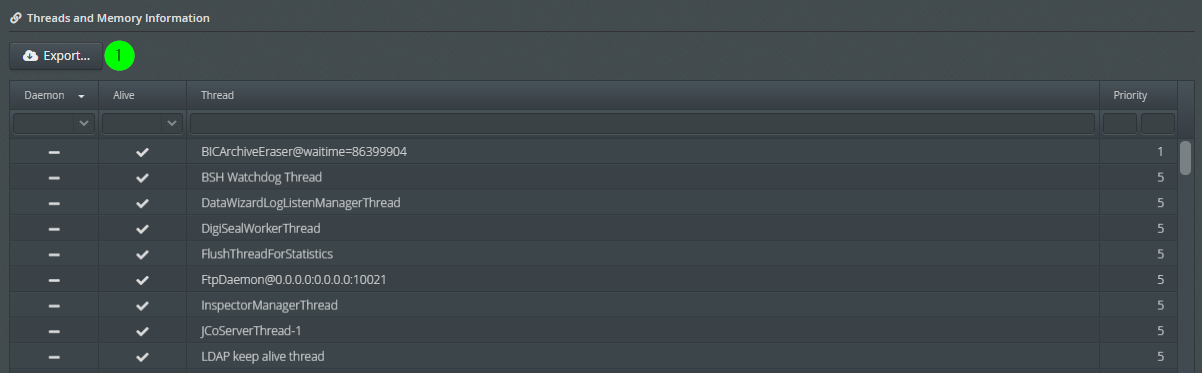Click the alive checkmark for FlushThreadForStatistics
Image resolution: width=1202 pixels, height=373 pixels.
142,254
